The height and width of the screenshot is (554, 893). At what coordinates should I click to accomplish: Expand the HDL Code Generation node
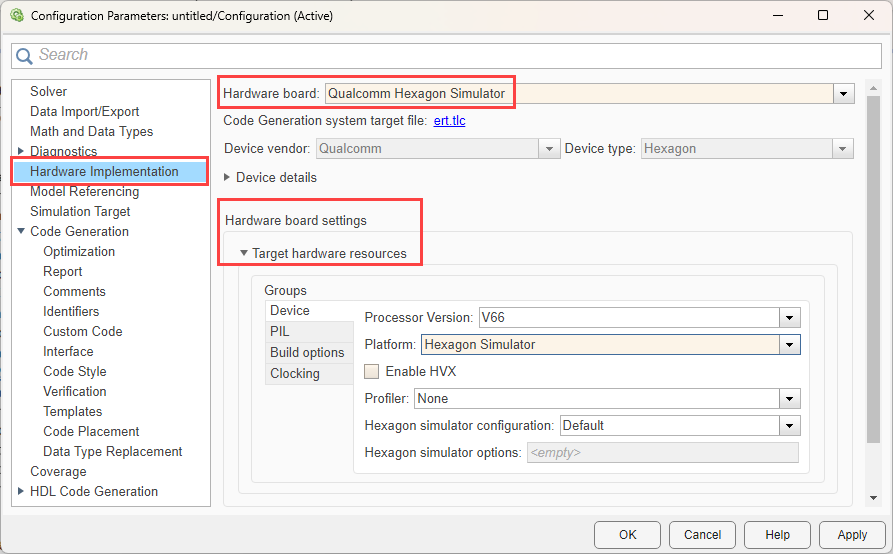pyautogui.click(x=21, y=491)
